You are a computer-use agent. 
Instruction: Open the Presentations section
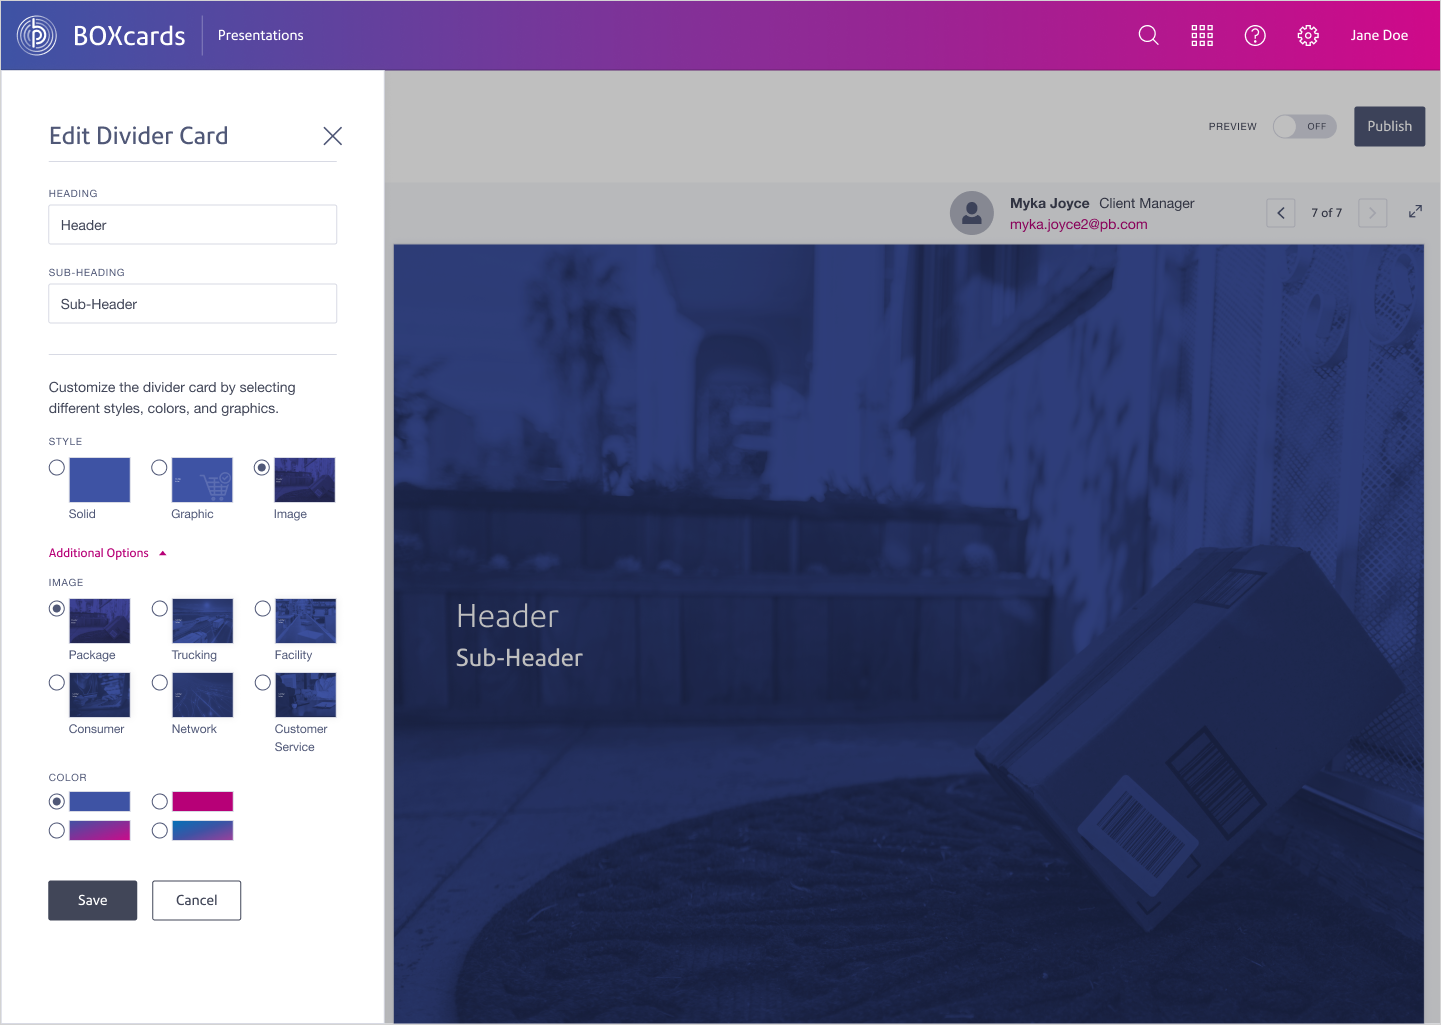click(260, 35)
